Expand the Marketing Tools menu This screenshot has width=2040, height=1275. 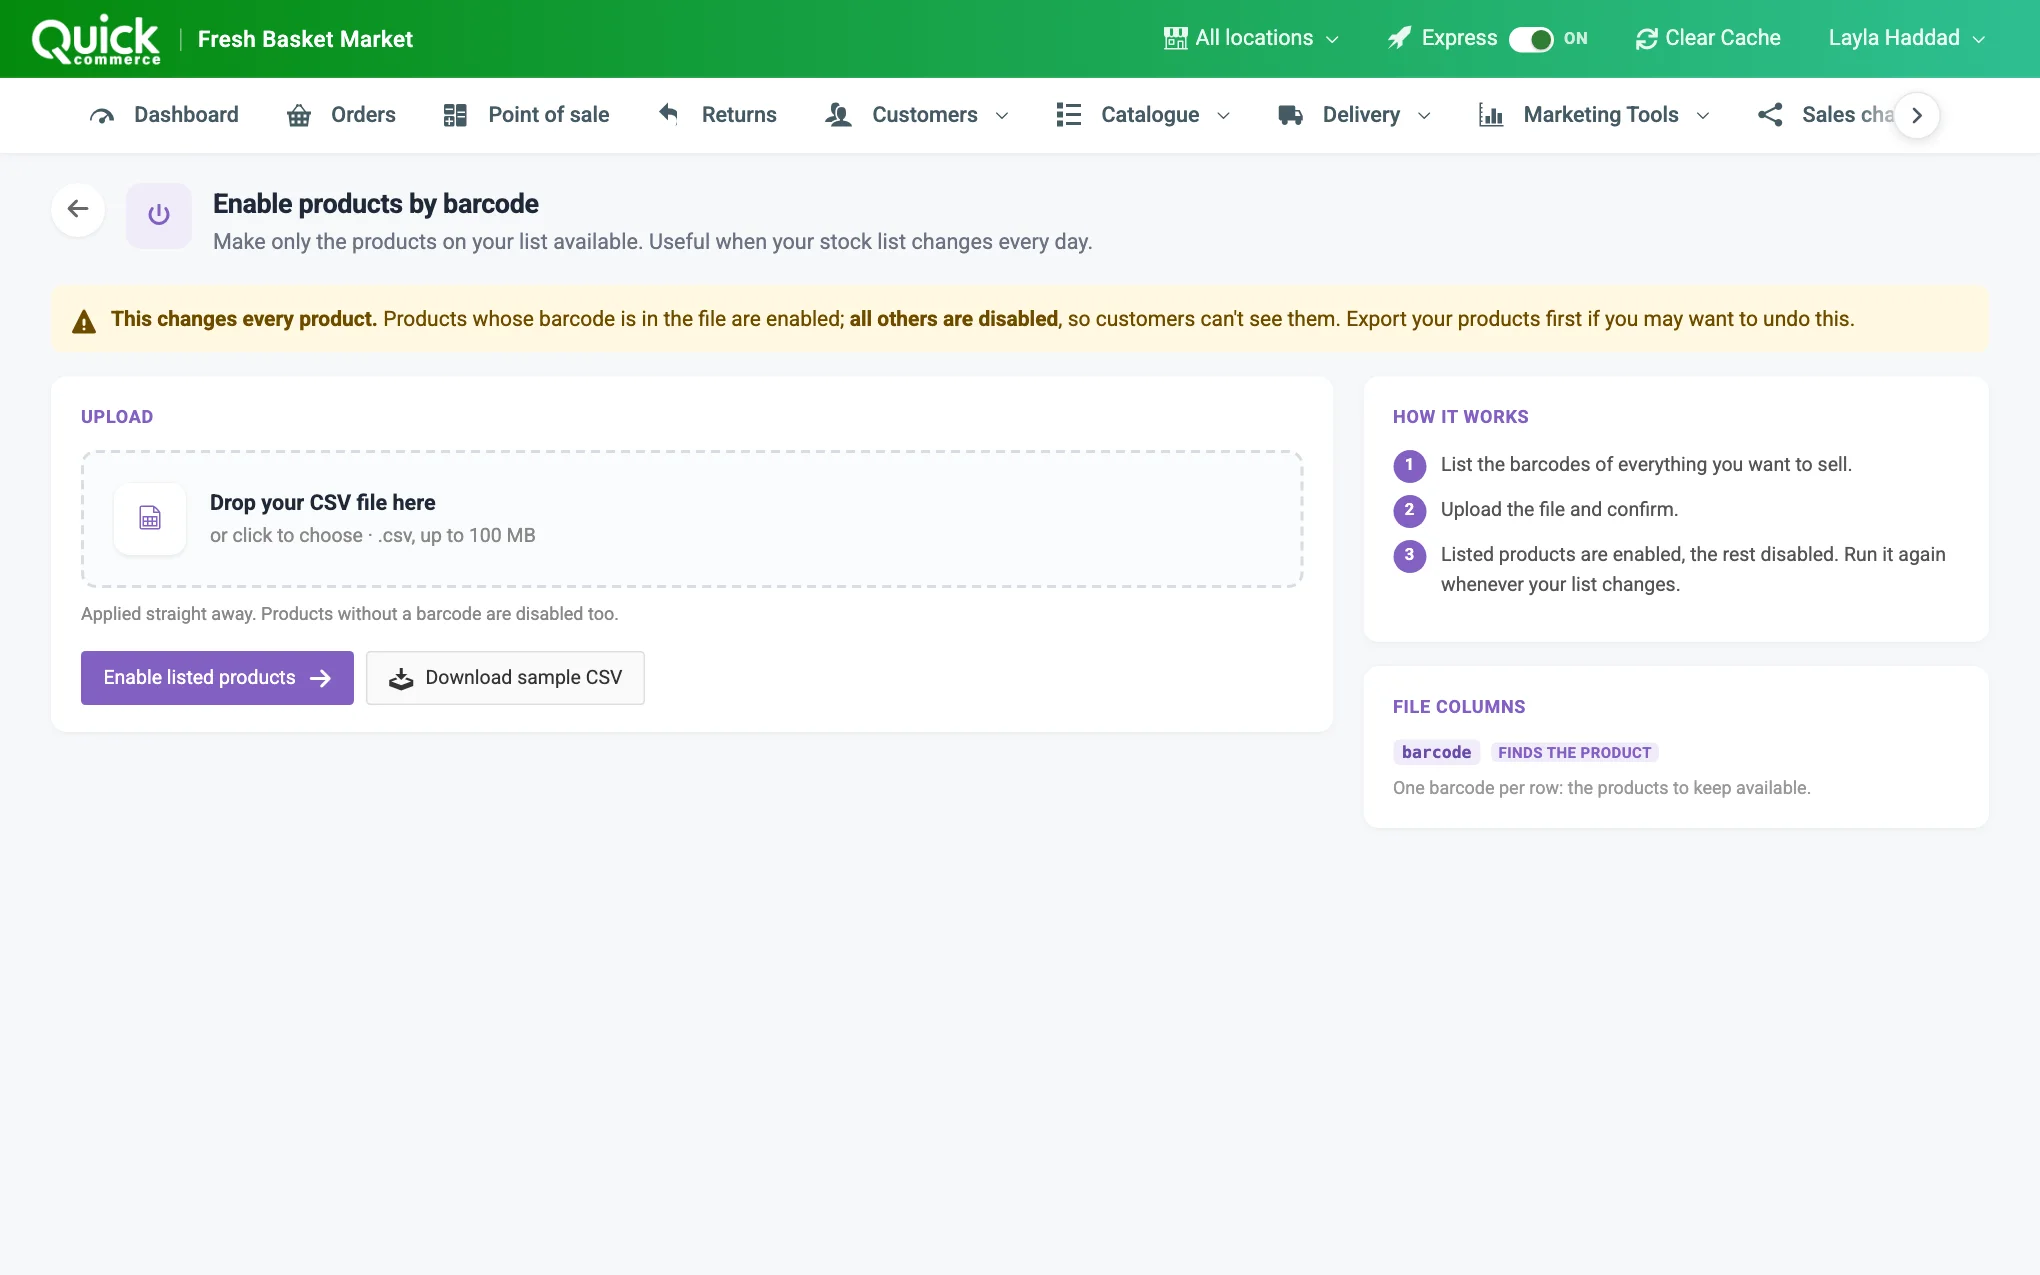point(1594,115)
